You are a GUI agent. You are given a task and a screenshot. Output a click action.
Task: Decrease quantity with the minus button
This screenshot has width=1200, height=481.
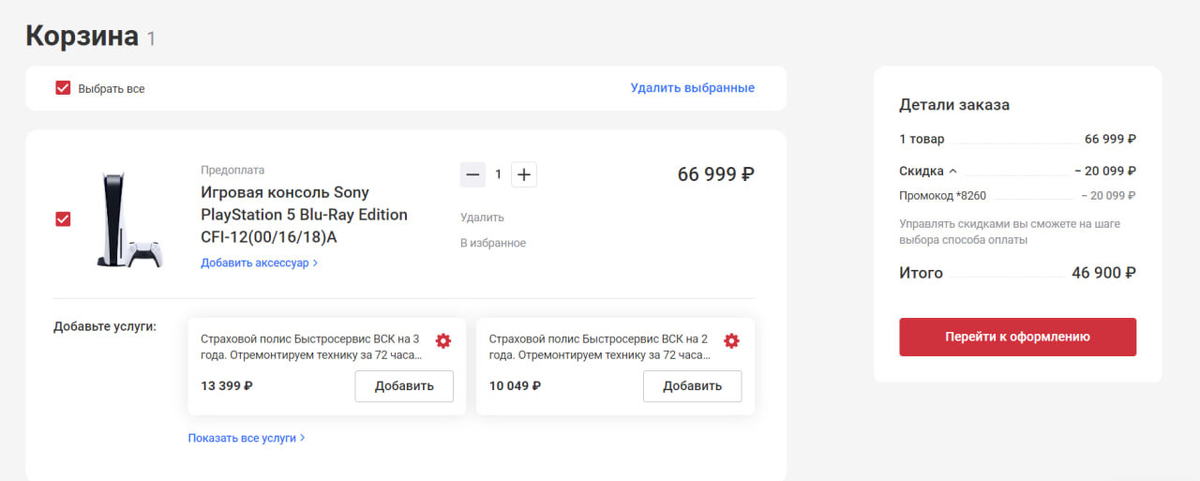[473, 175]
